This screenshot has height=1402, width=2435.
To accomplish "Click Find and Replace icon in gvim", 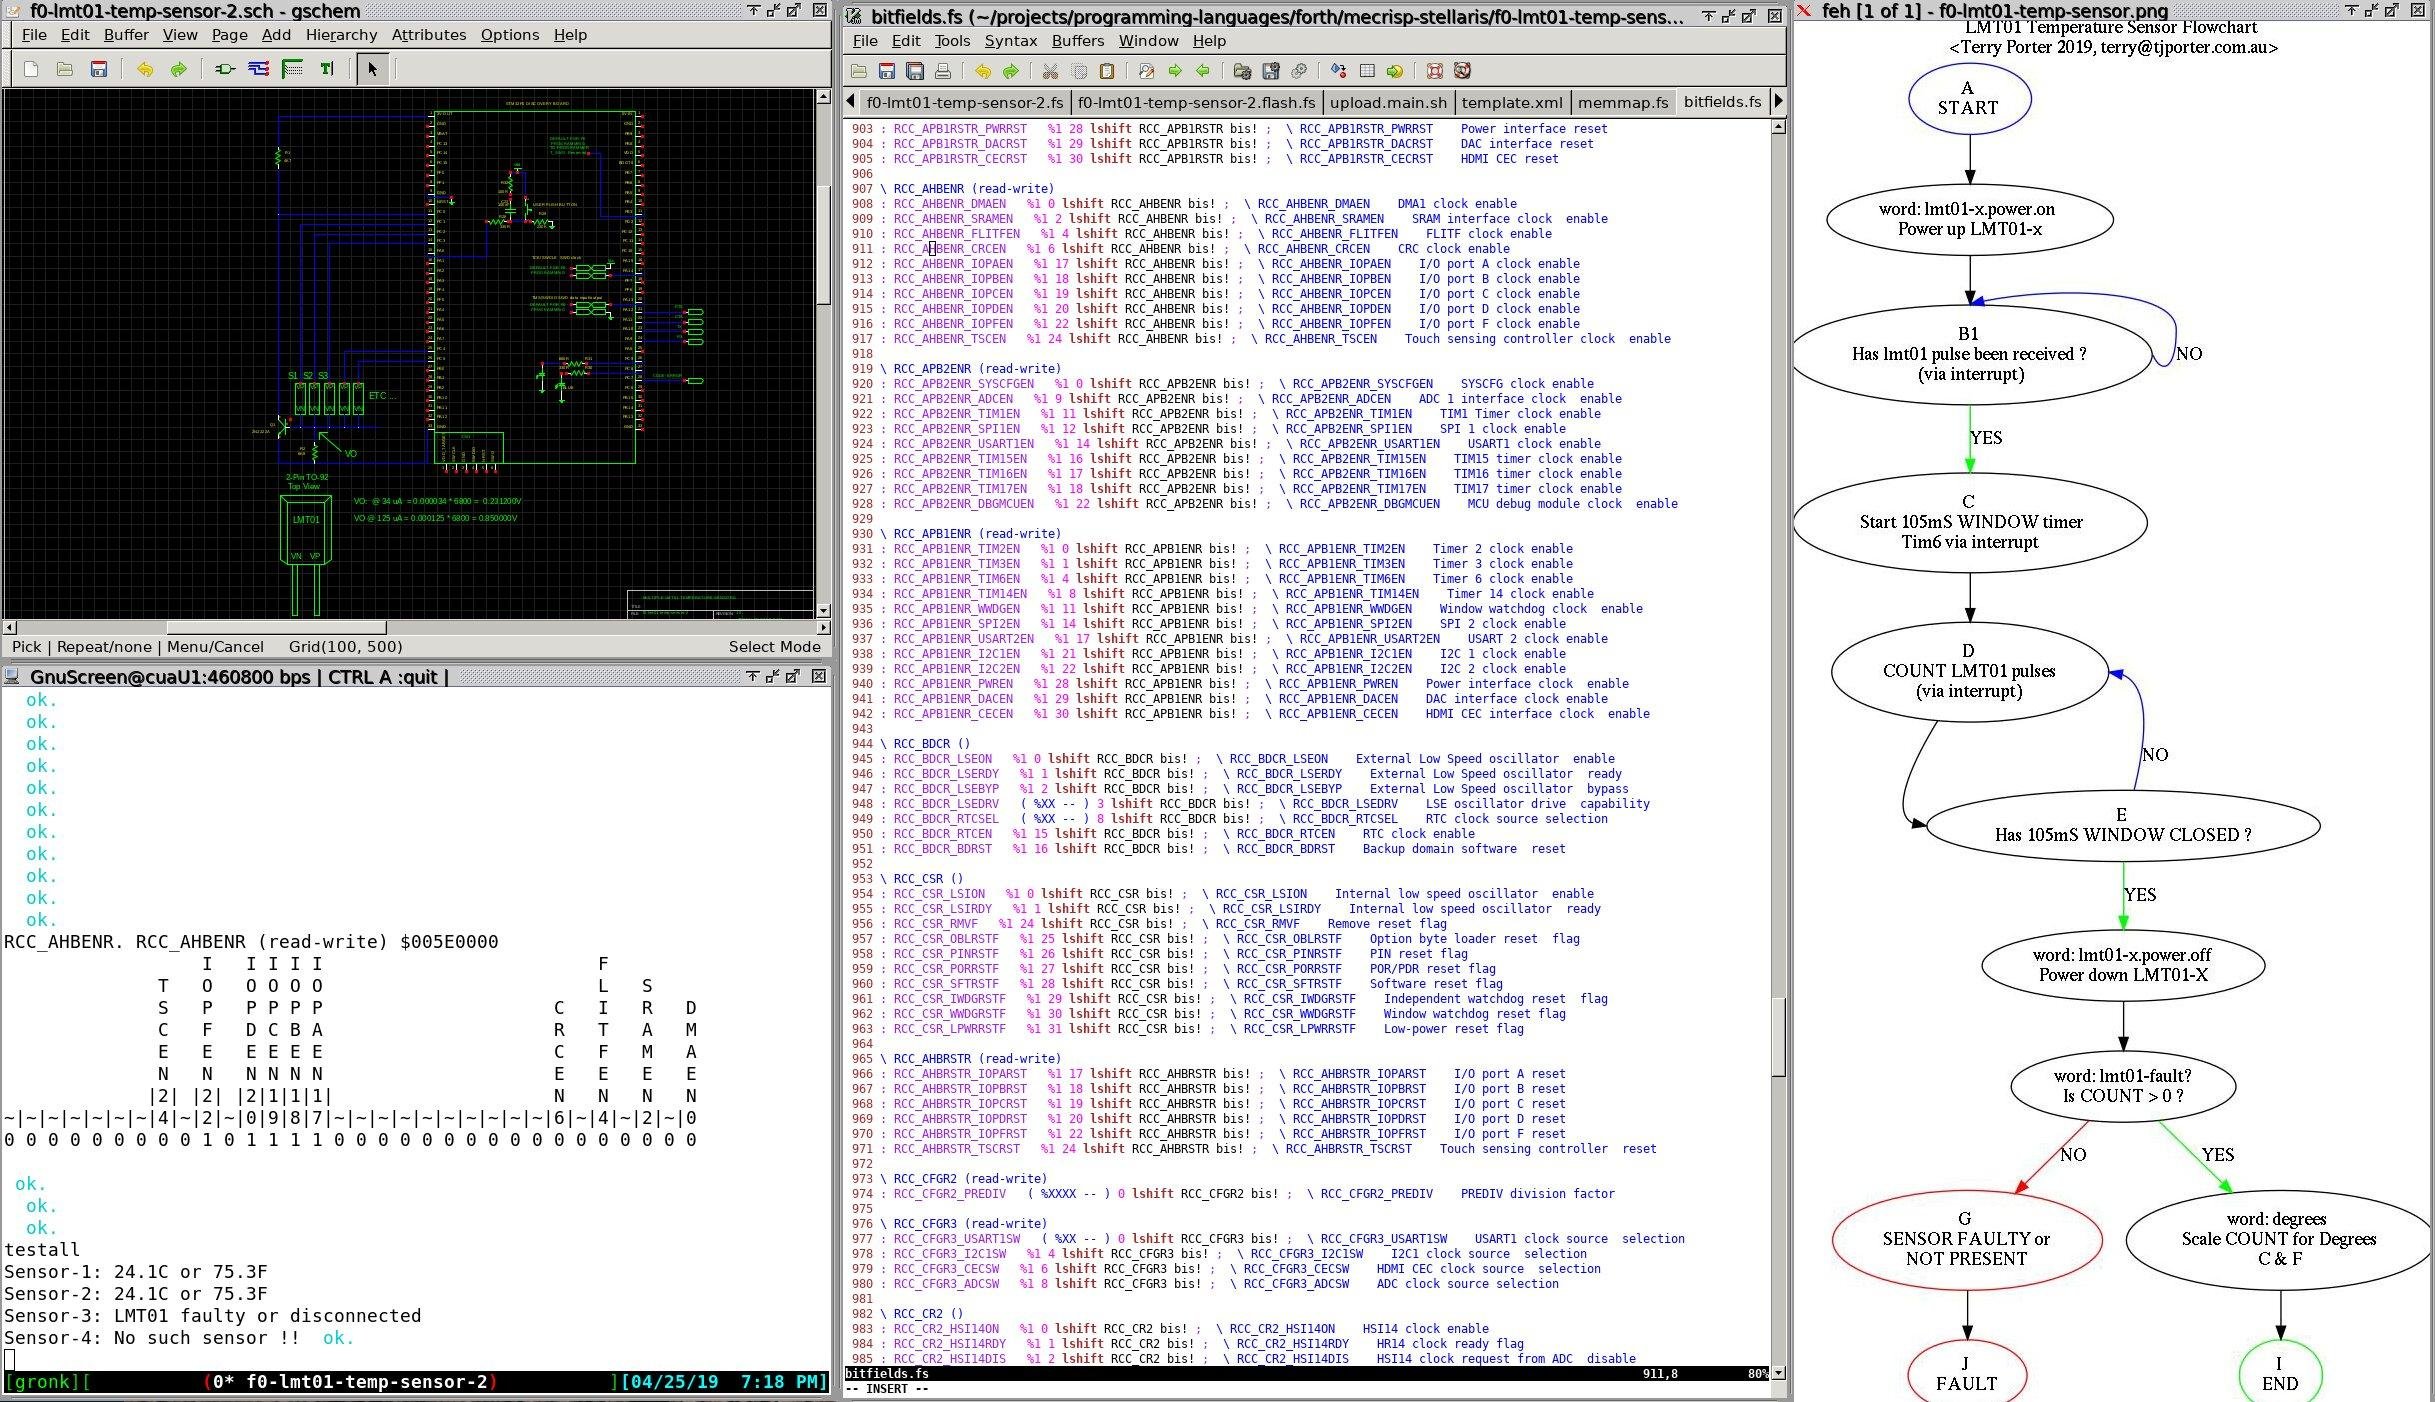I will pos(1146,71).
